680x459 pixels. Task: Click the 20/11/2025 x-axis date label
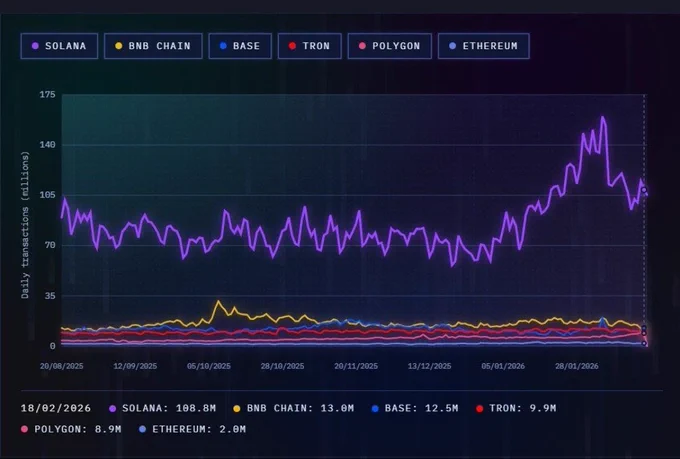pos(356,366)
